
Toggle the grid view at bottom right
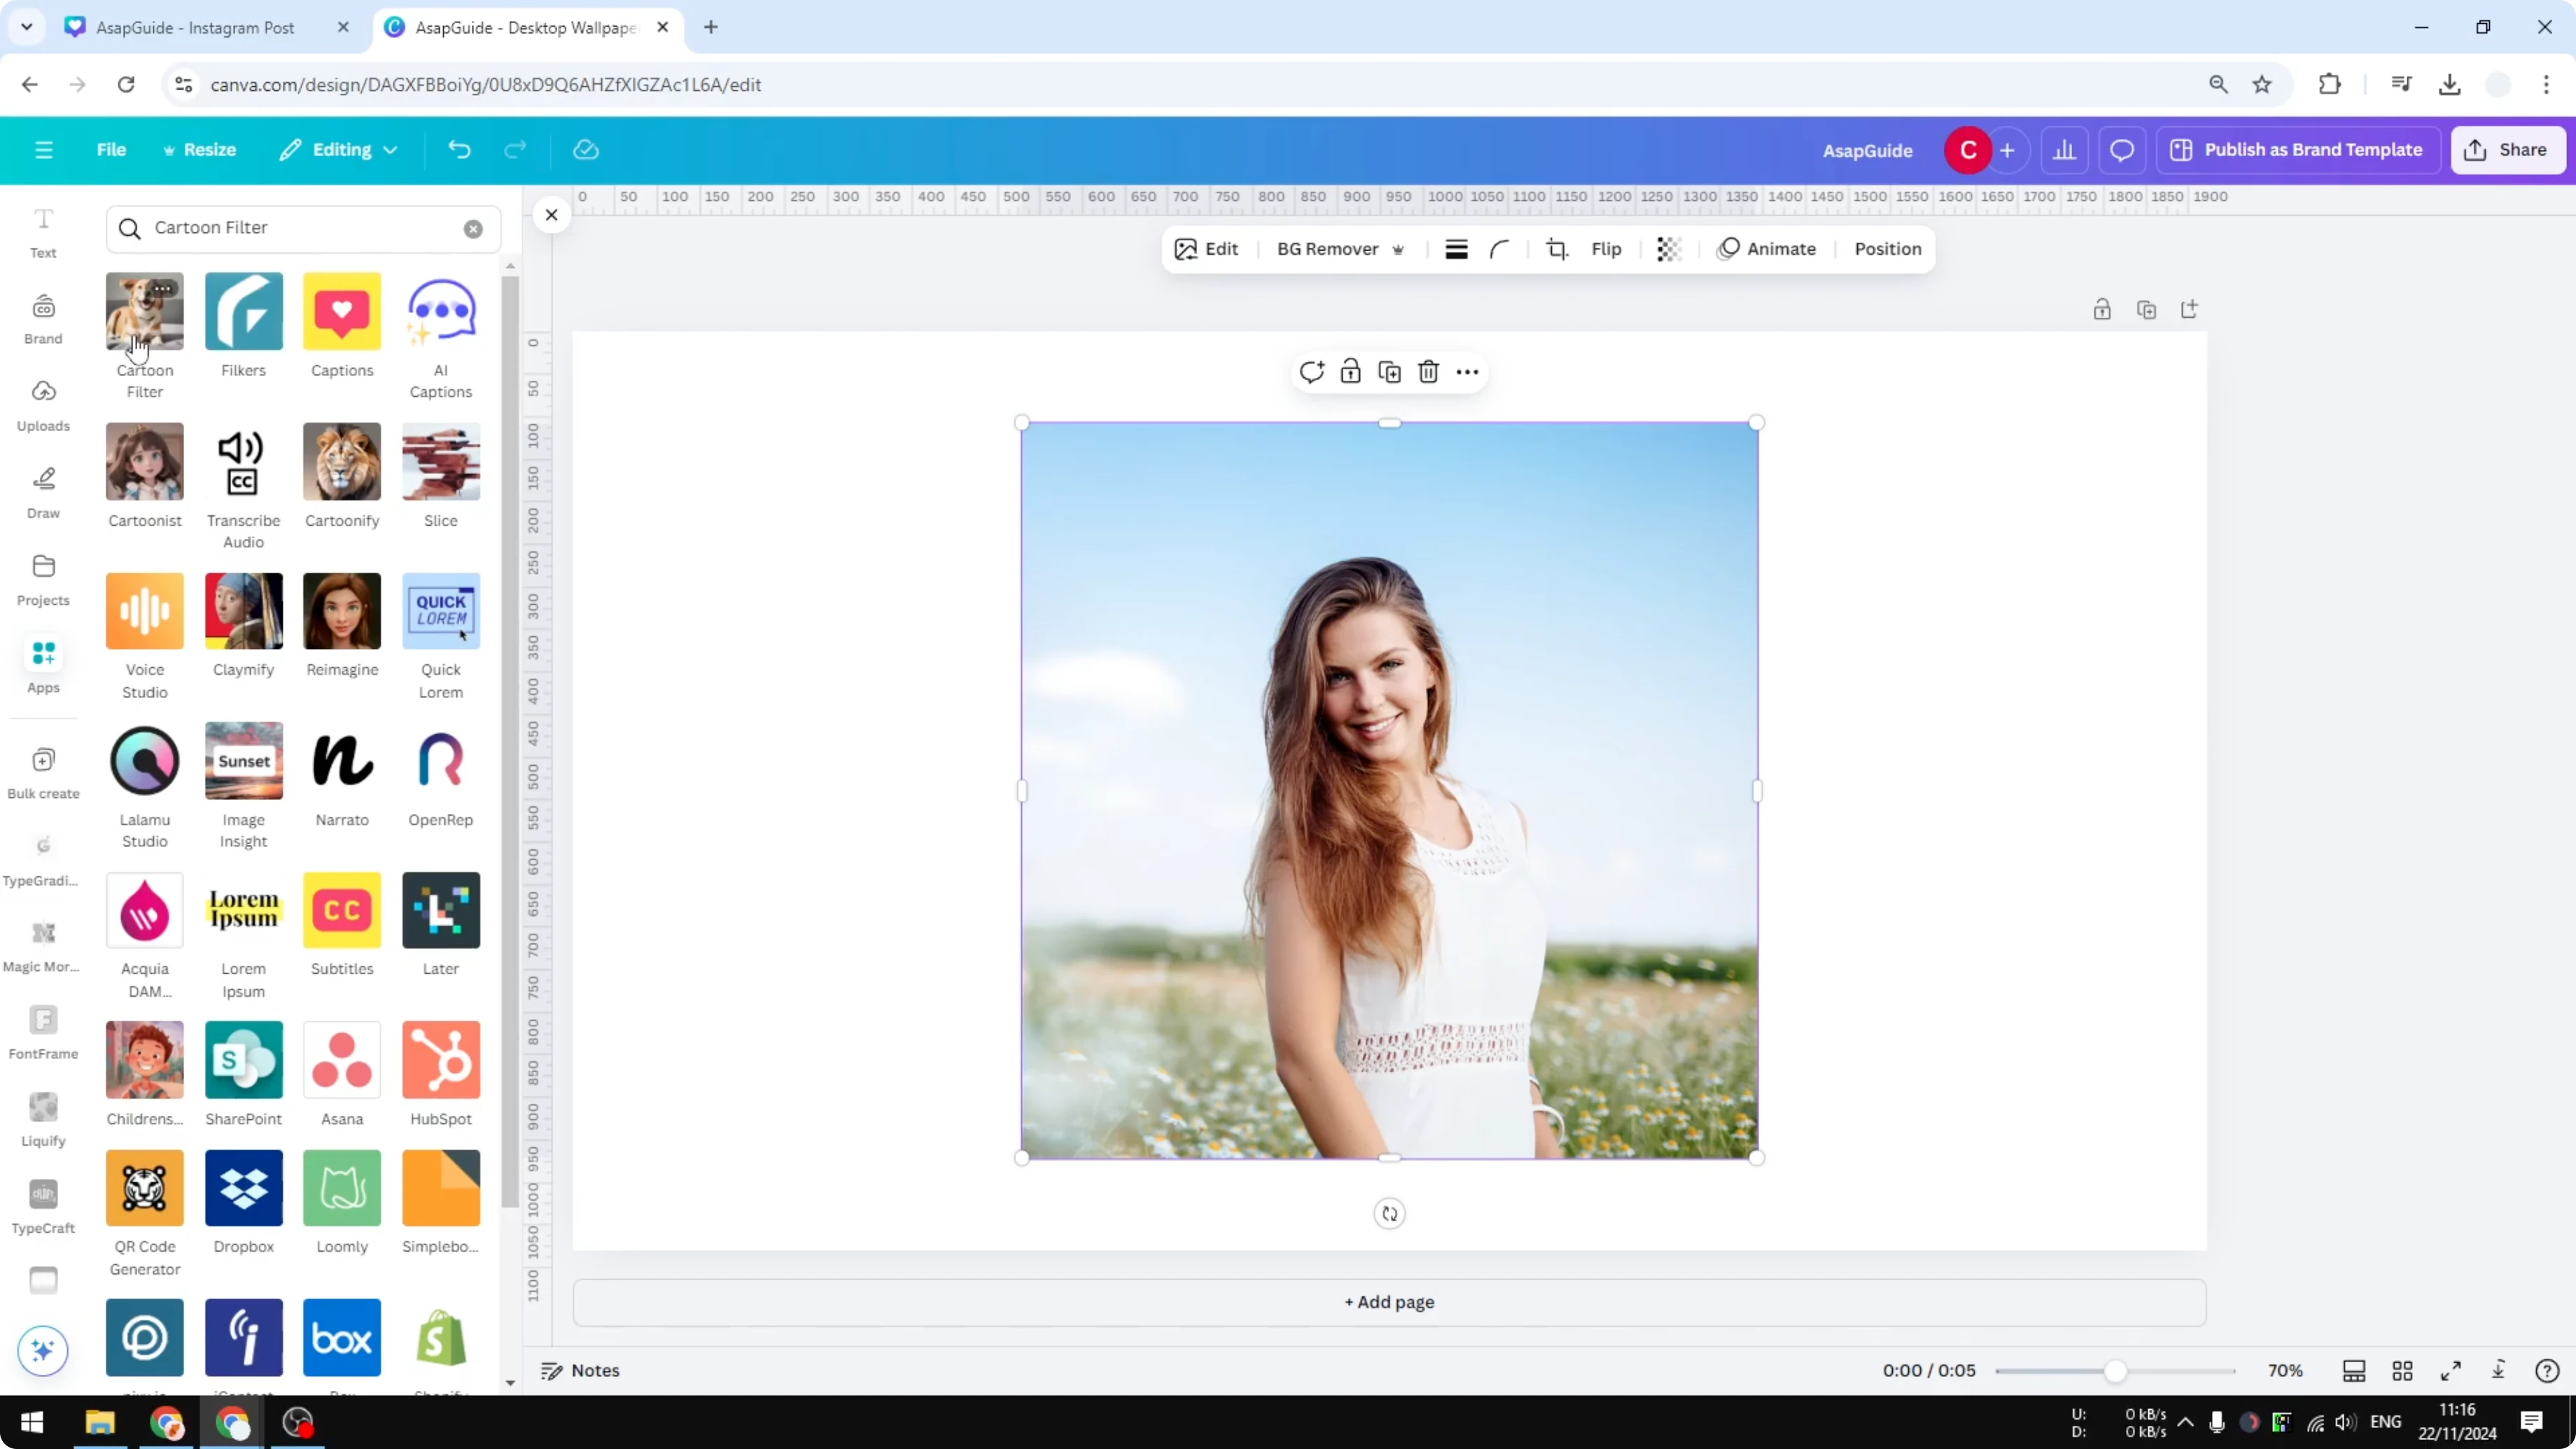[x=2403, y=1370]
